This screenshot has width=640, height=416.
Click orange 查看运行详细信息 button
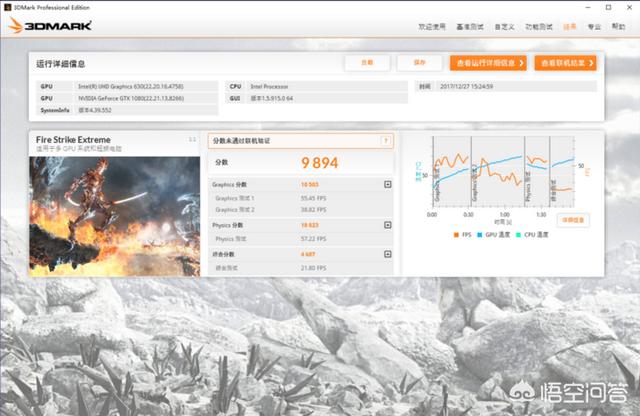pyautogui.click(x=488, y=63)
